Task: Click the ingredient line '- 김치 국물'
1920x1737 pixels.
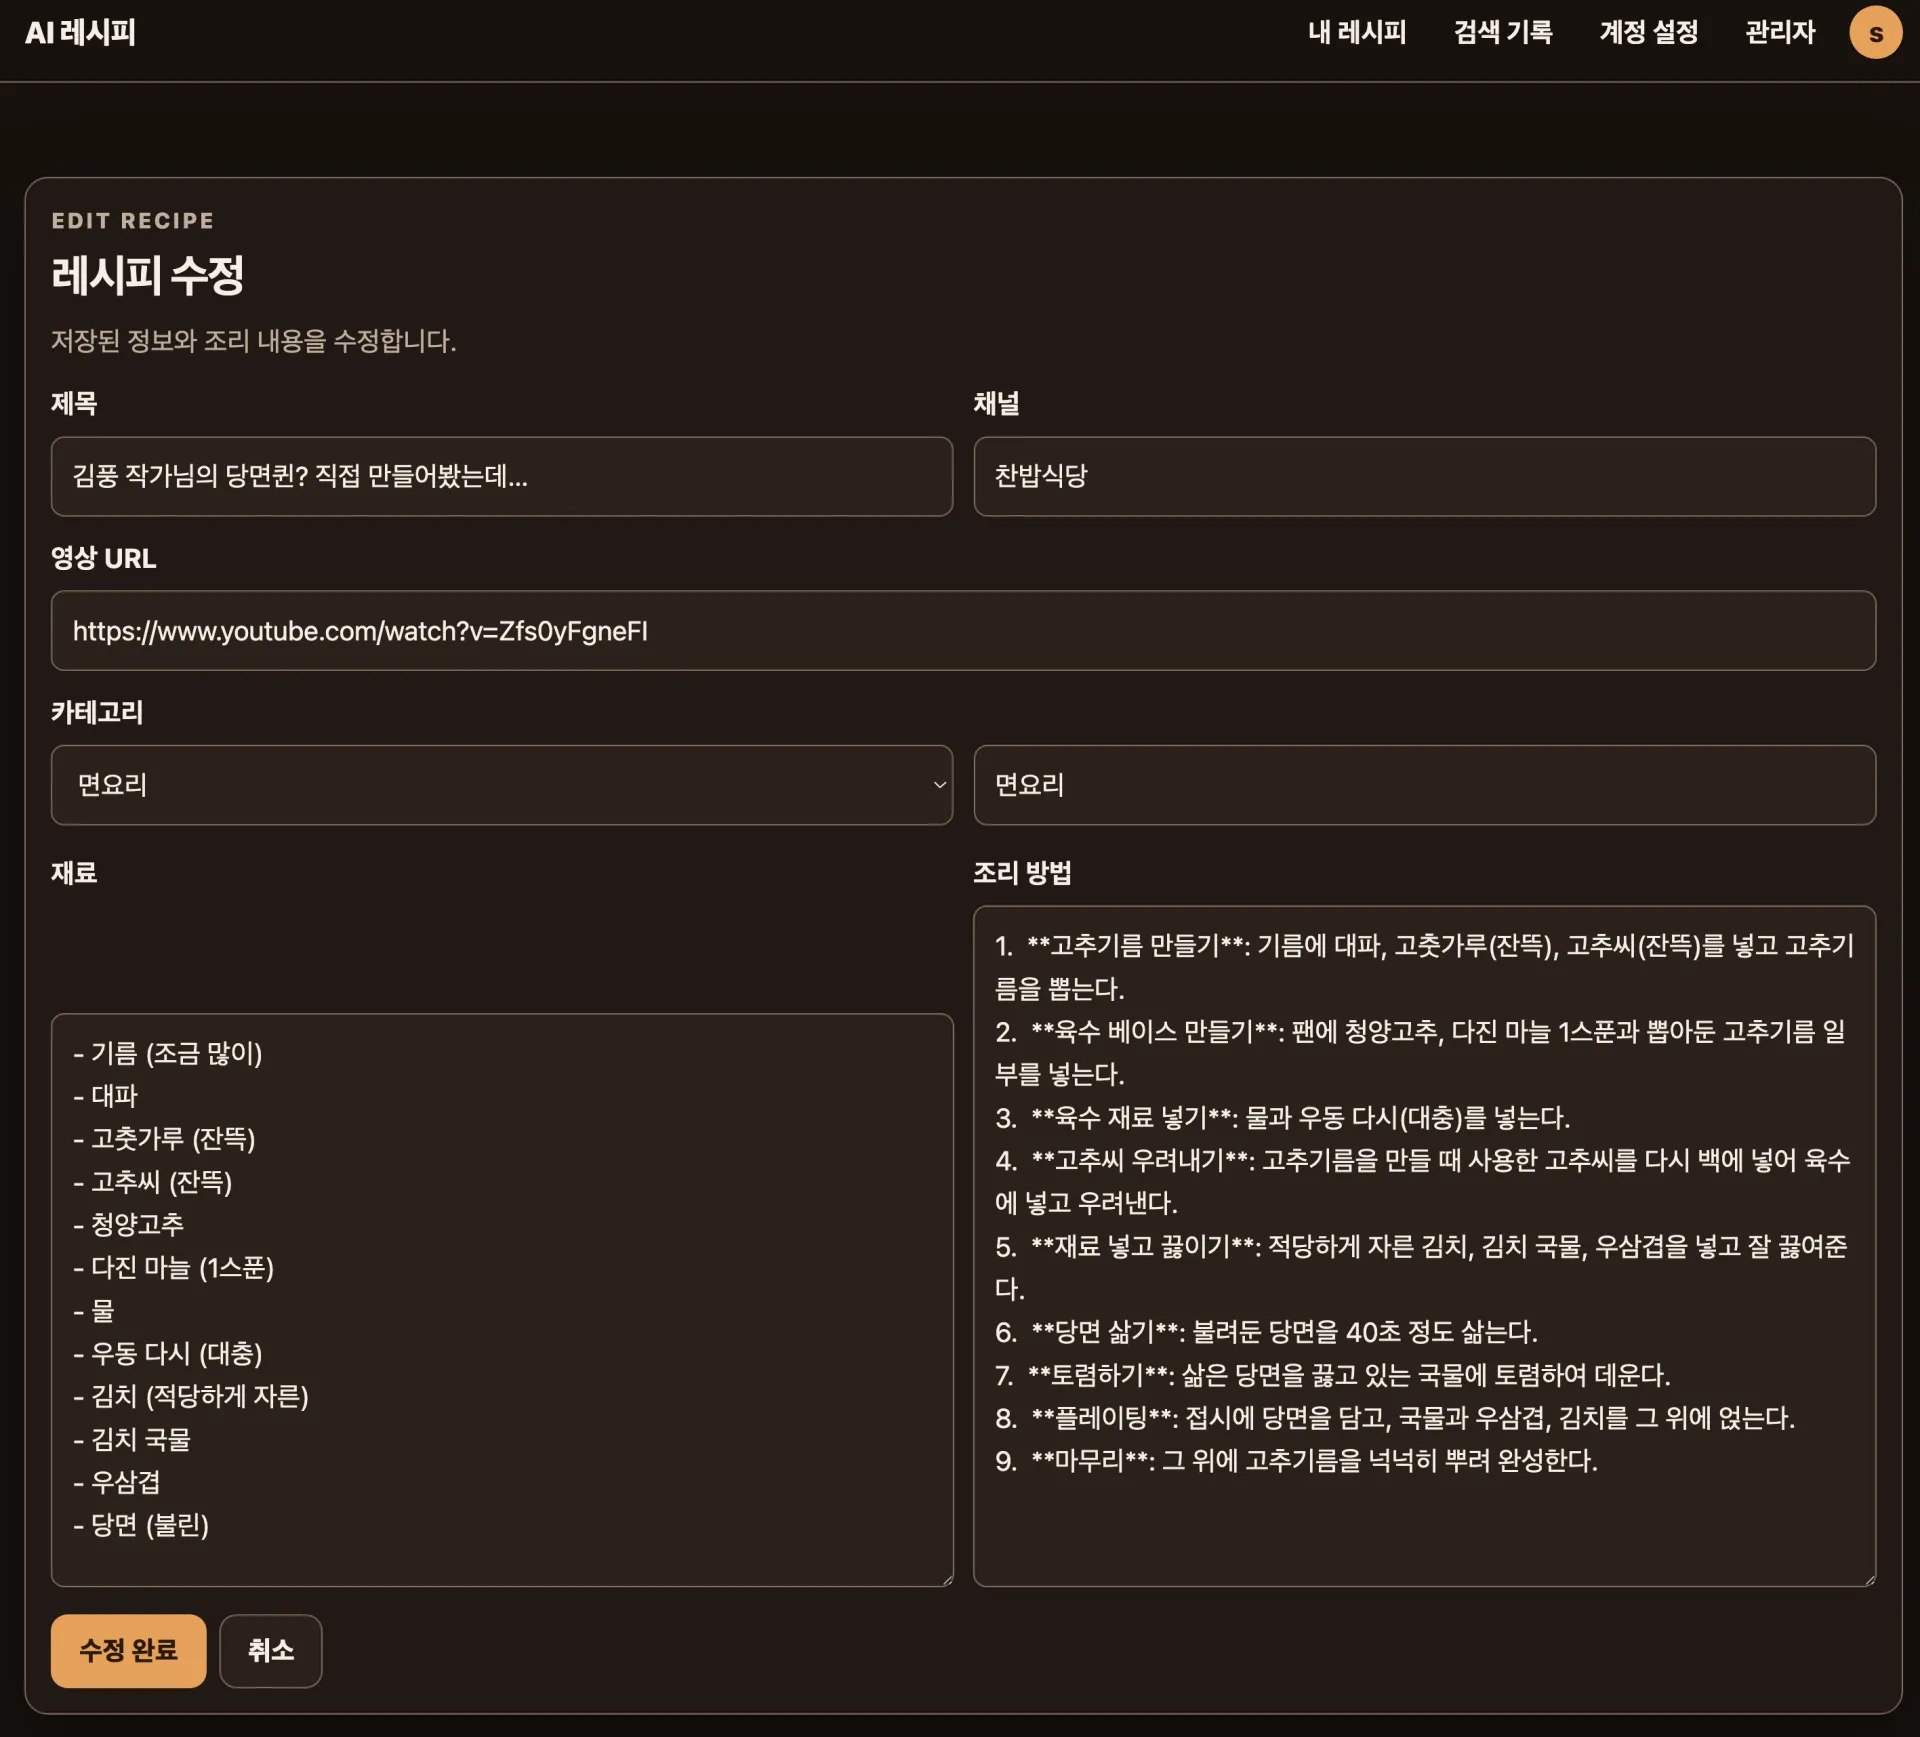Action: tap(132, 1439)
